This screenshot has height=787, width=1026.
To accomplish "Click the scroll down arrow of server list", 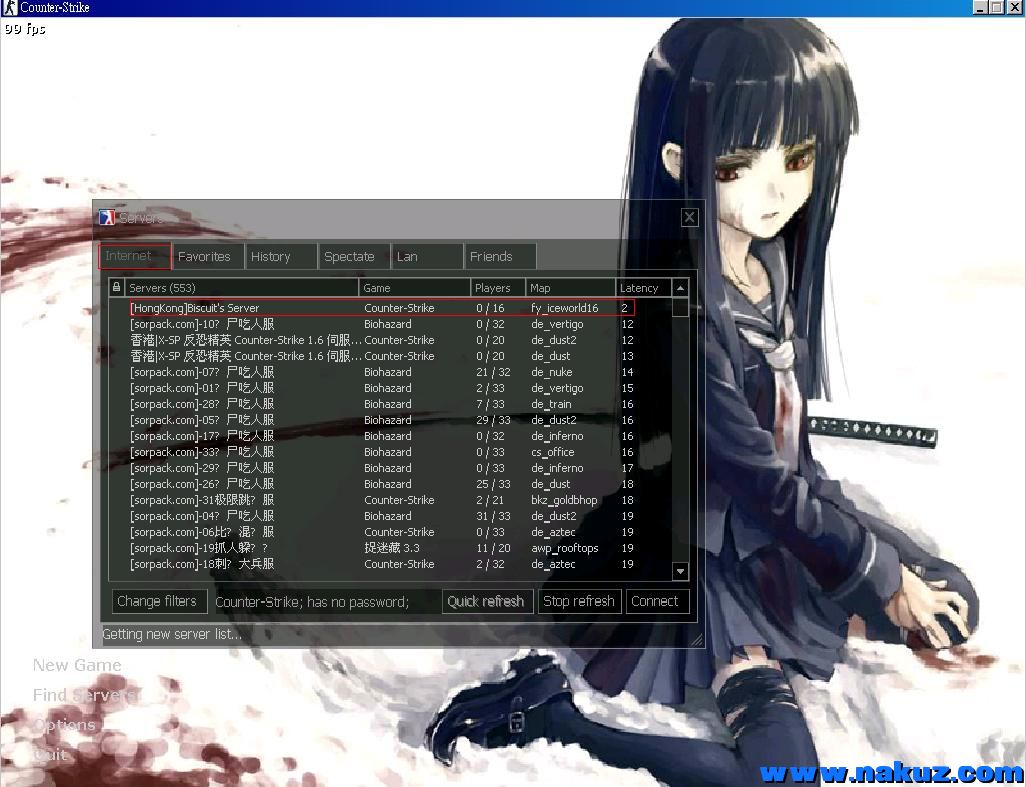I will (680, 571).
